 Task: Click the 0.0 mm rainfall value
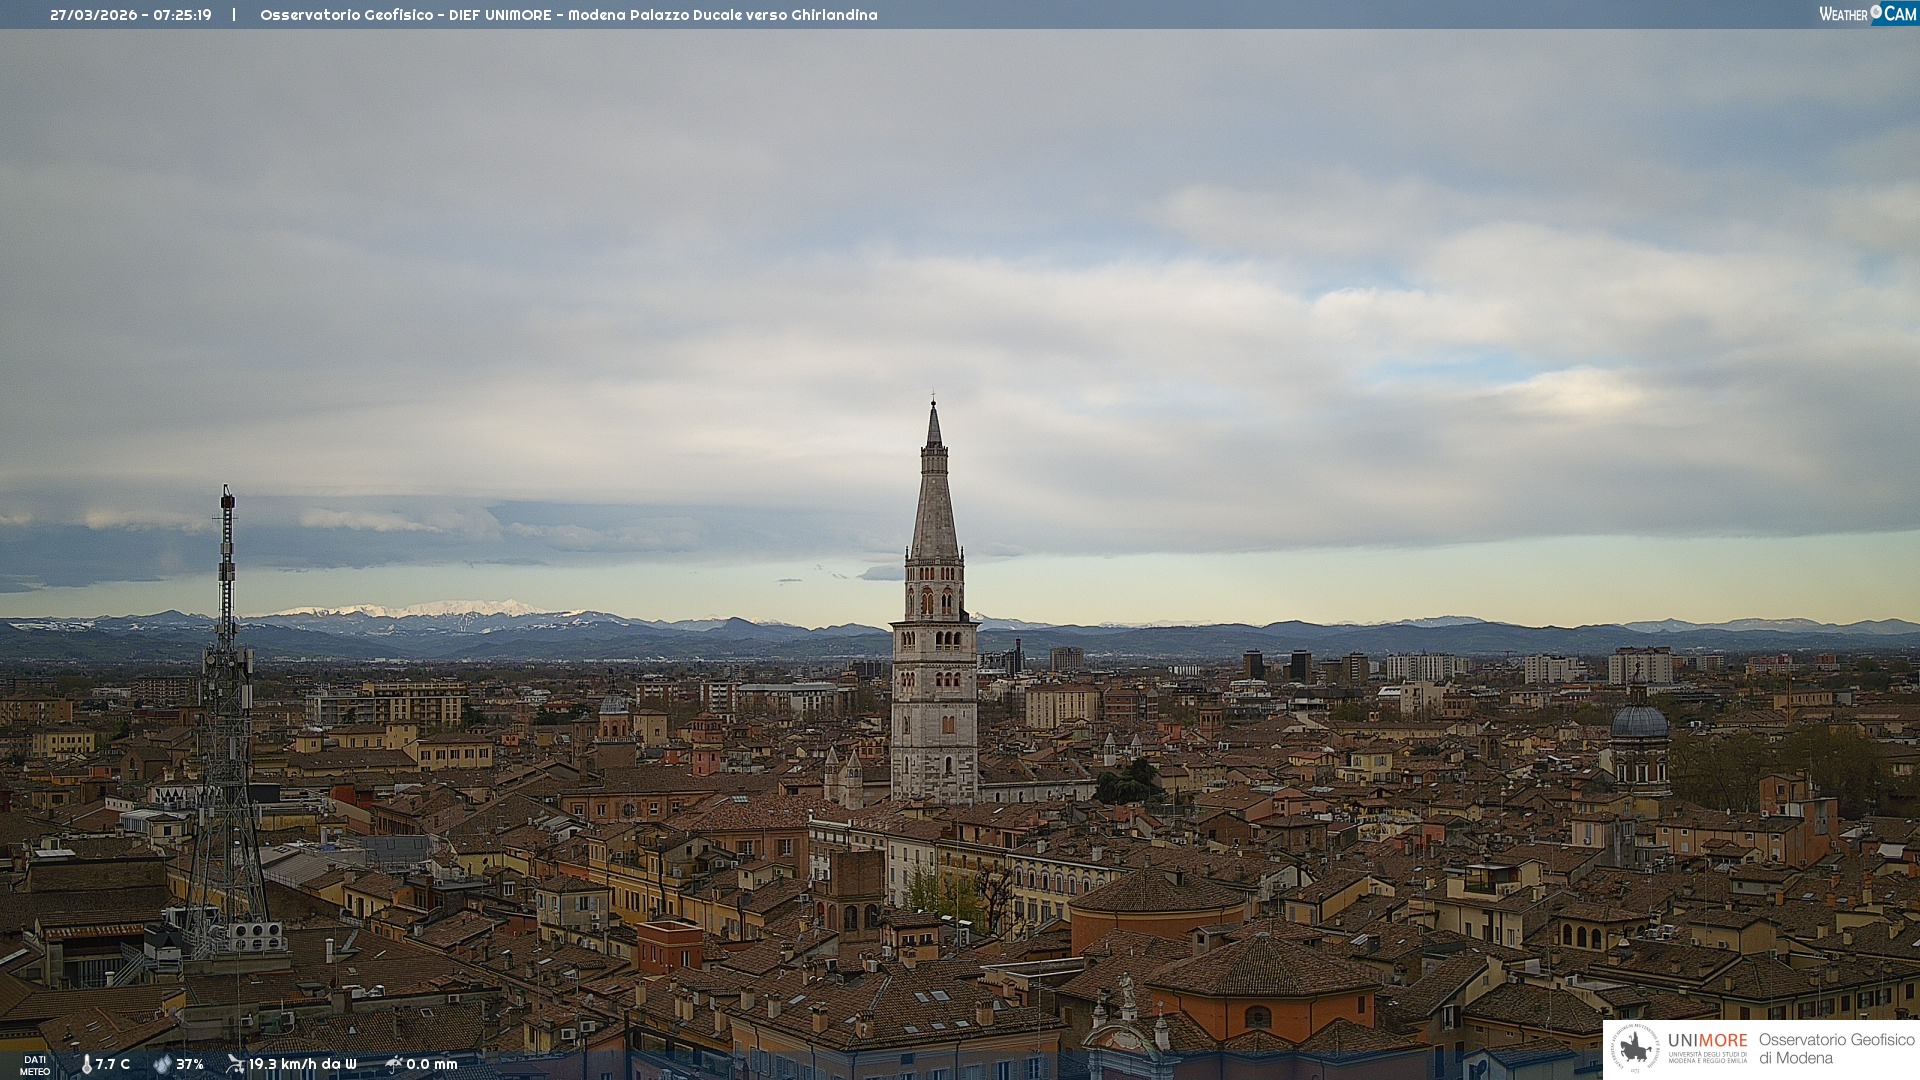pyautogui.click(x=432, y=1064)
